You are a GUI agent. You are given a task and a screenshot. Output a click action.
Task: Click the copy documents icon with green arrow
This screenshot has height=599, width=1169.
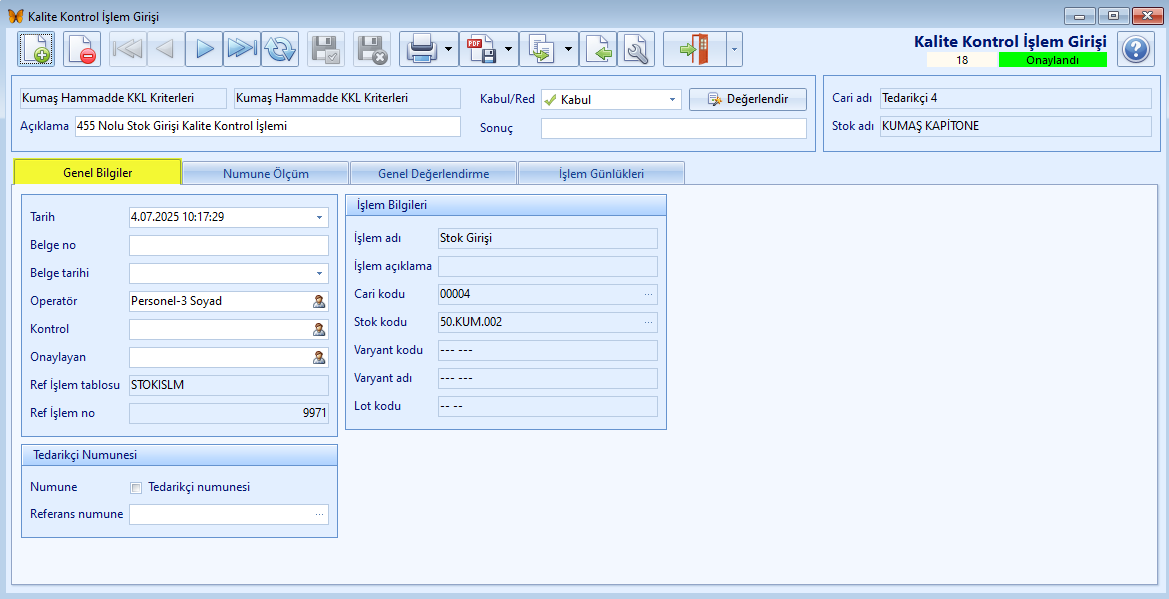(541, 49)
